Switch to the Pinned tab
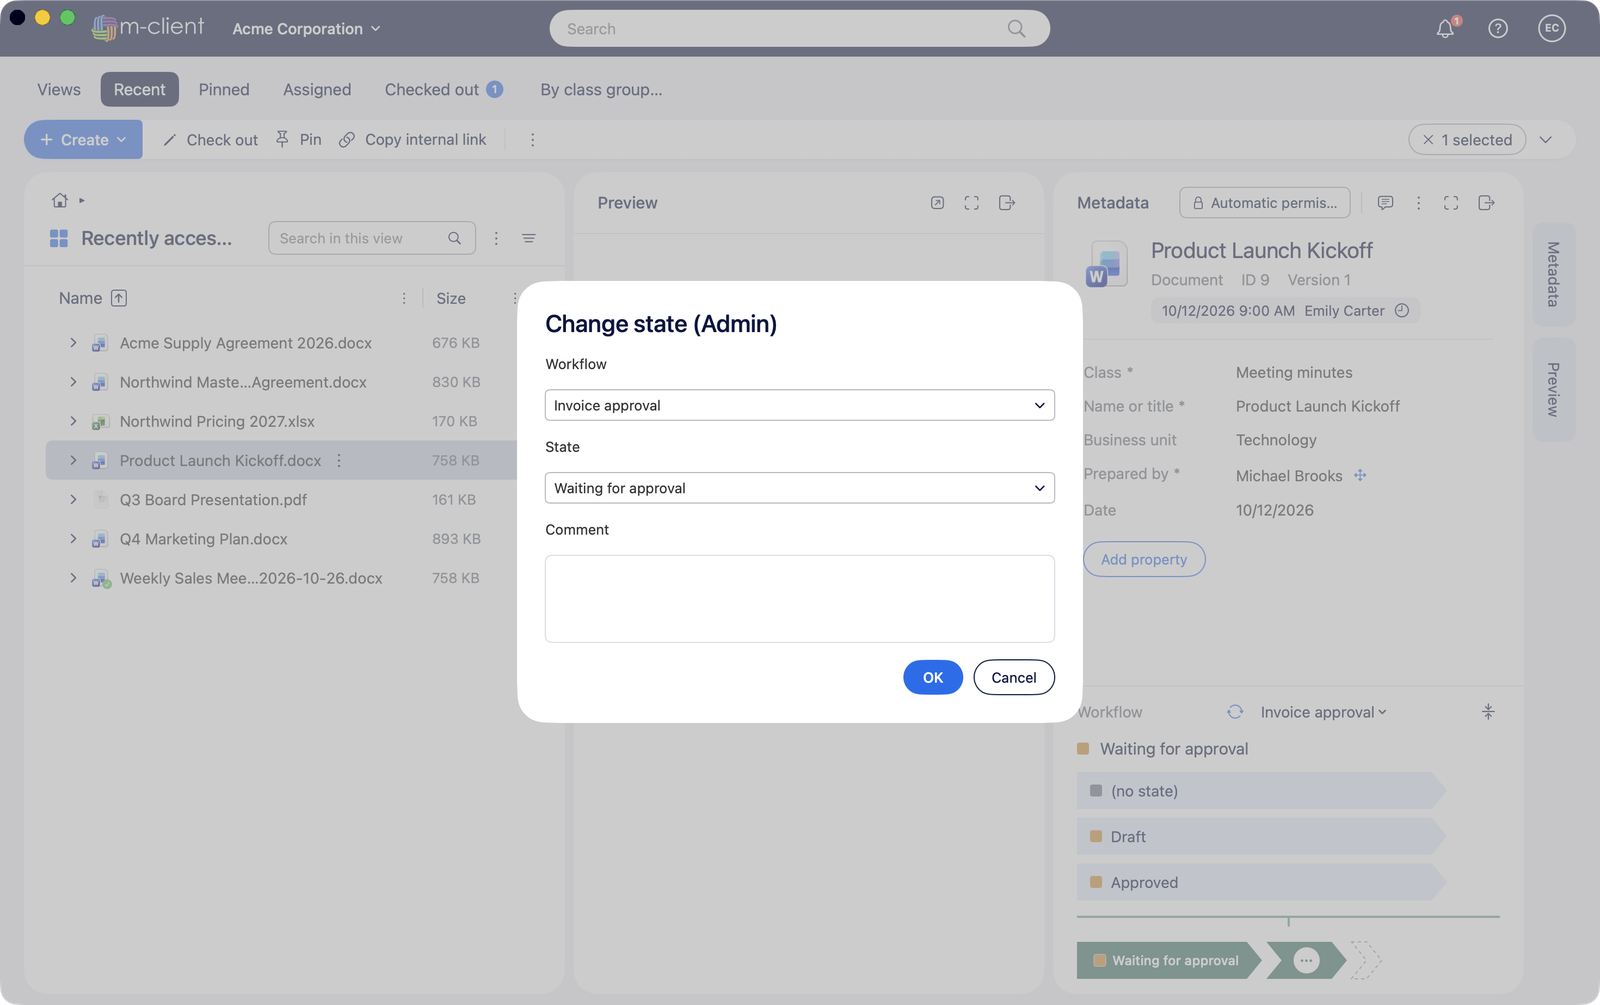 coord(224,89)
